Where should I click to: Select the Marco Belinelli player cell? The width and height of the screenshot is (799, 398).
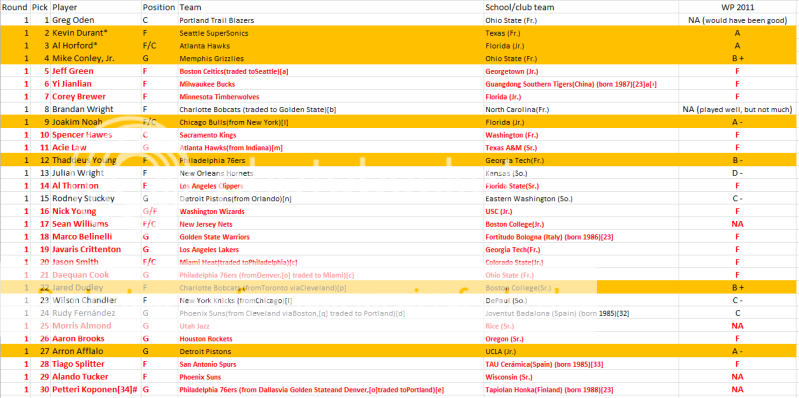click(96, 237)
